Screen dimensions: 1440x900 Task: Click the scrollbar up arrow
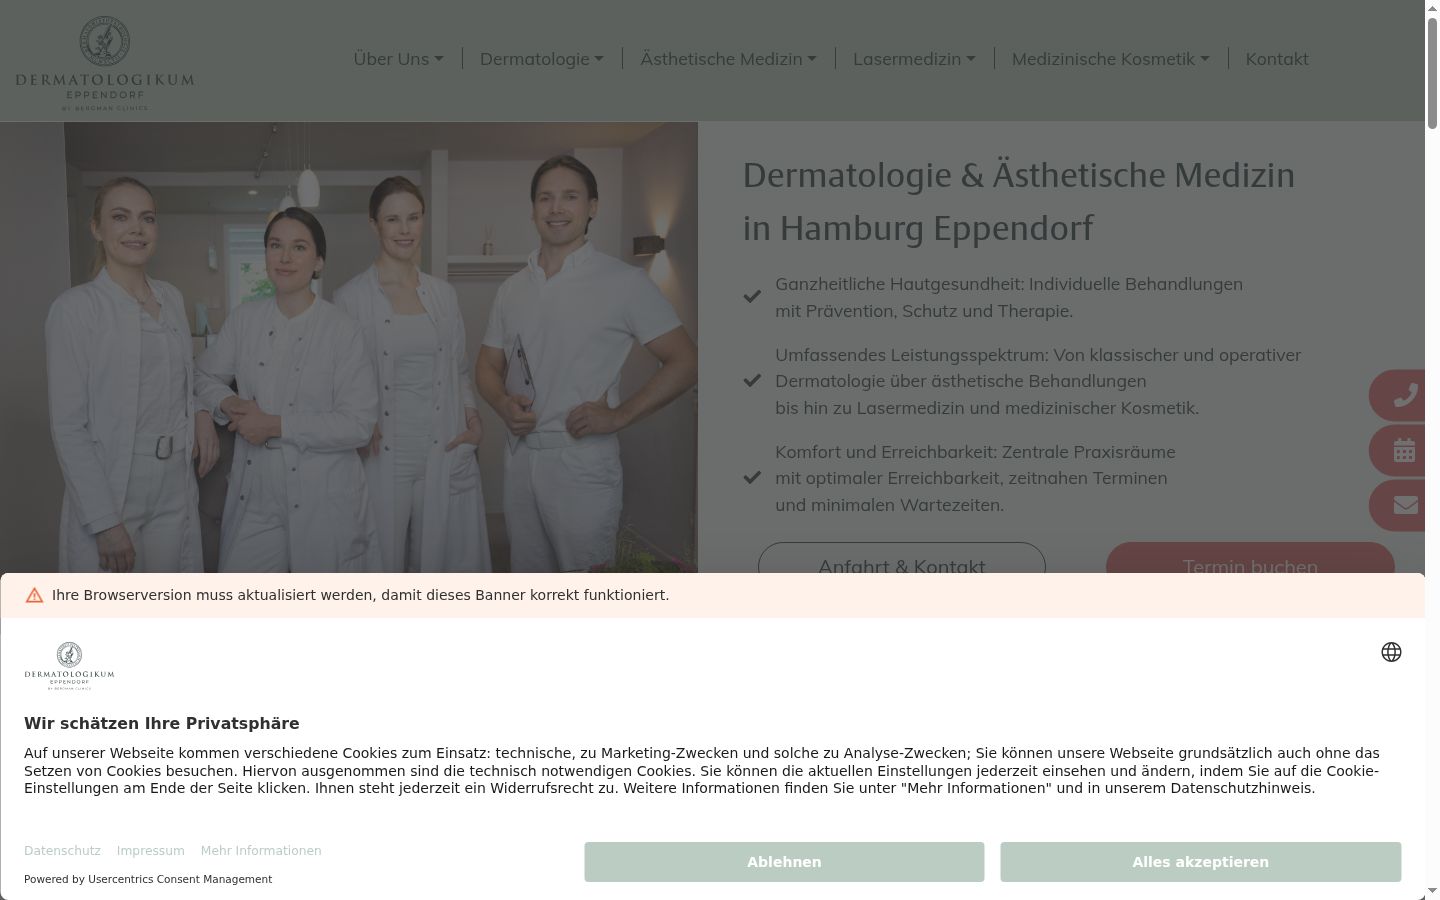[1432, 8]
